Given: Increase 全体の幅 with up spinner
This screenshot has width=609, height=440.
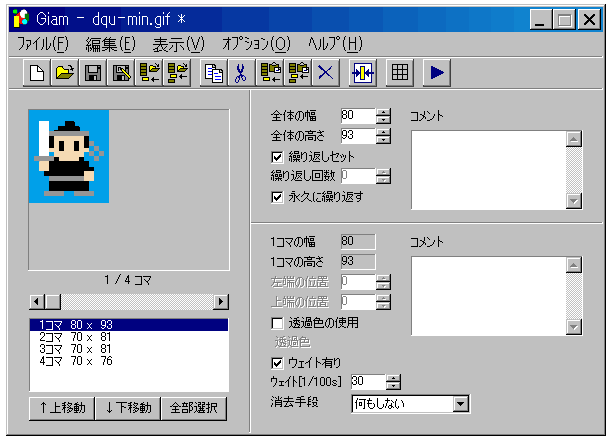Looking at the screenshot, I should (x=383, y=112).
